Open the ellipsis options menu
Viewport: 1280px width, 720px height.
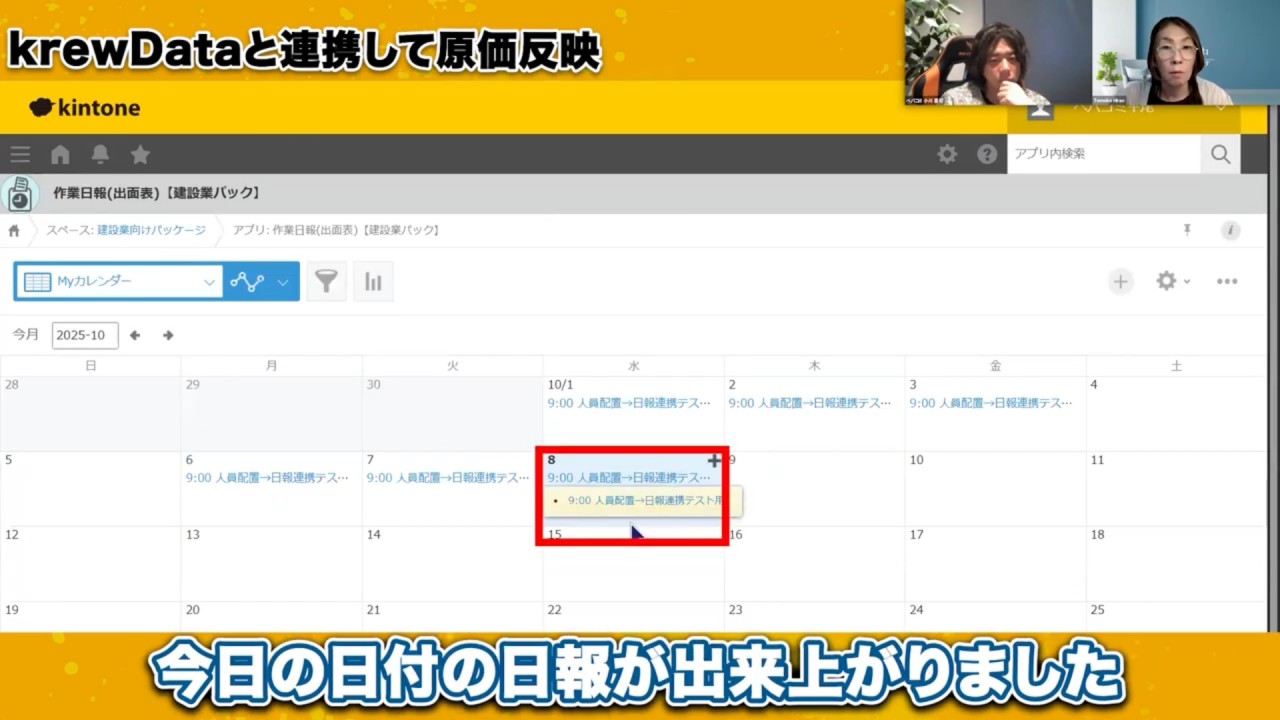1227,281
